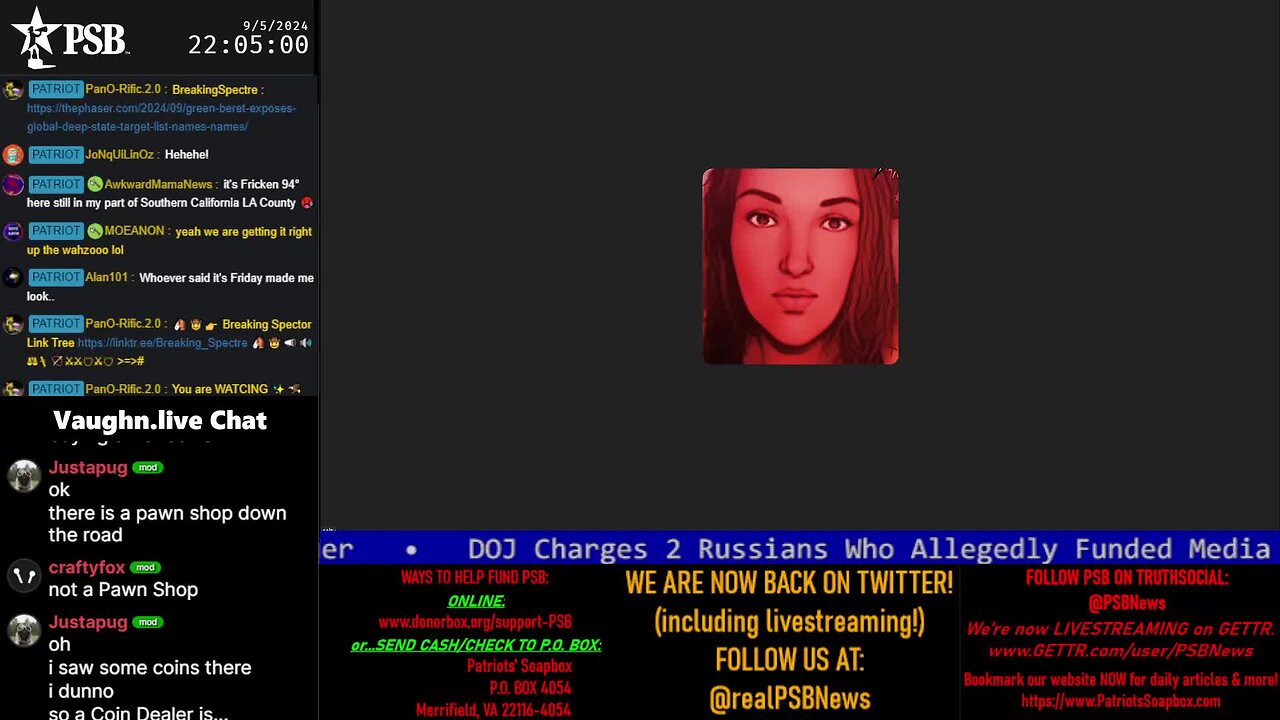The height and width of the screenshot is (720, 1280).
Task: Open the www.PatriotsSoapbox.com website link
Action: [x=1121, y=701]
